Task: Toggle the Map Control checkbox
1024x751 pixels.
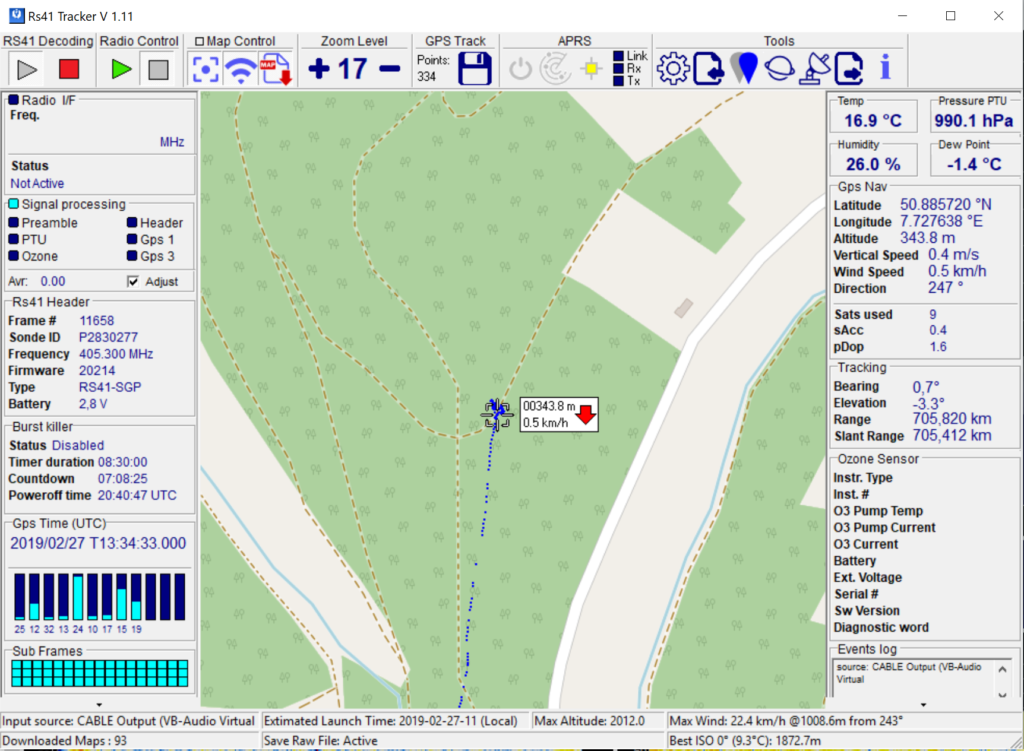Action: [x=200, y=42]
